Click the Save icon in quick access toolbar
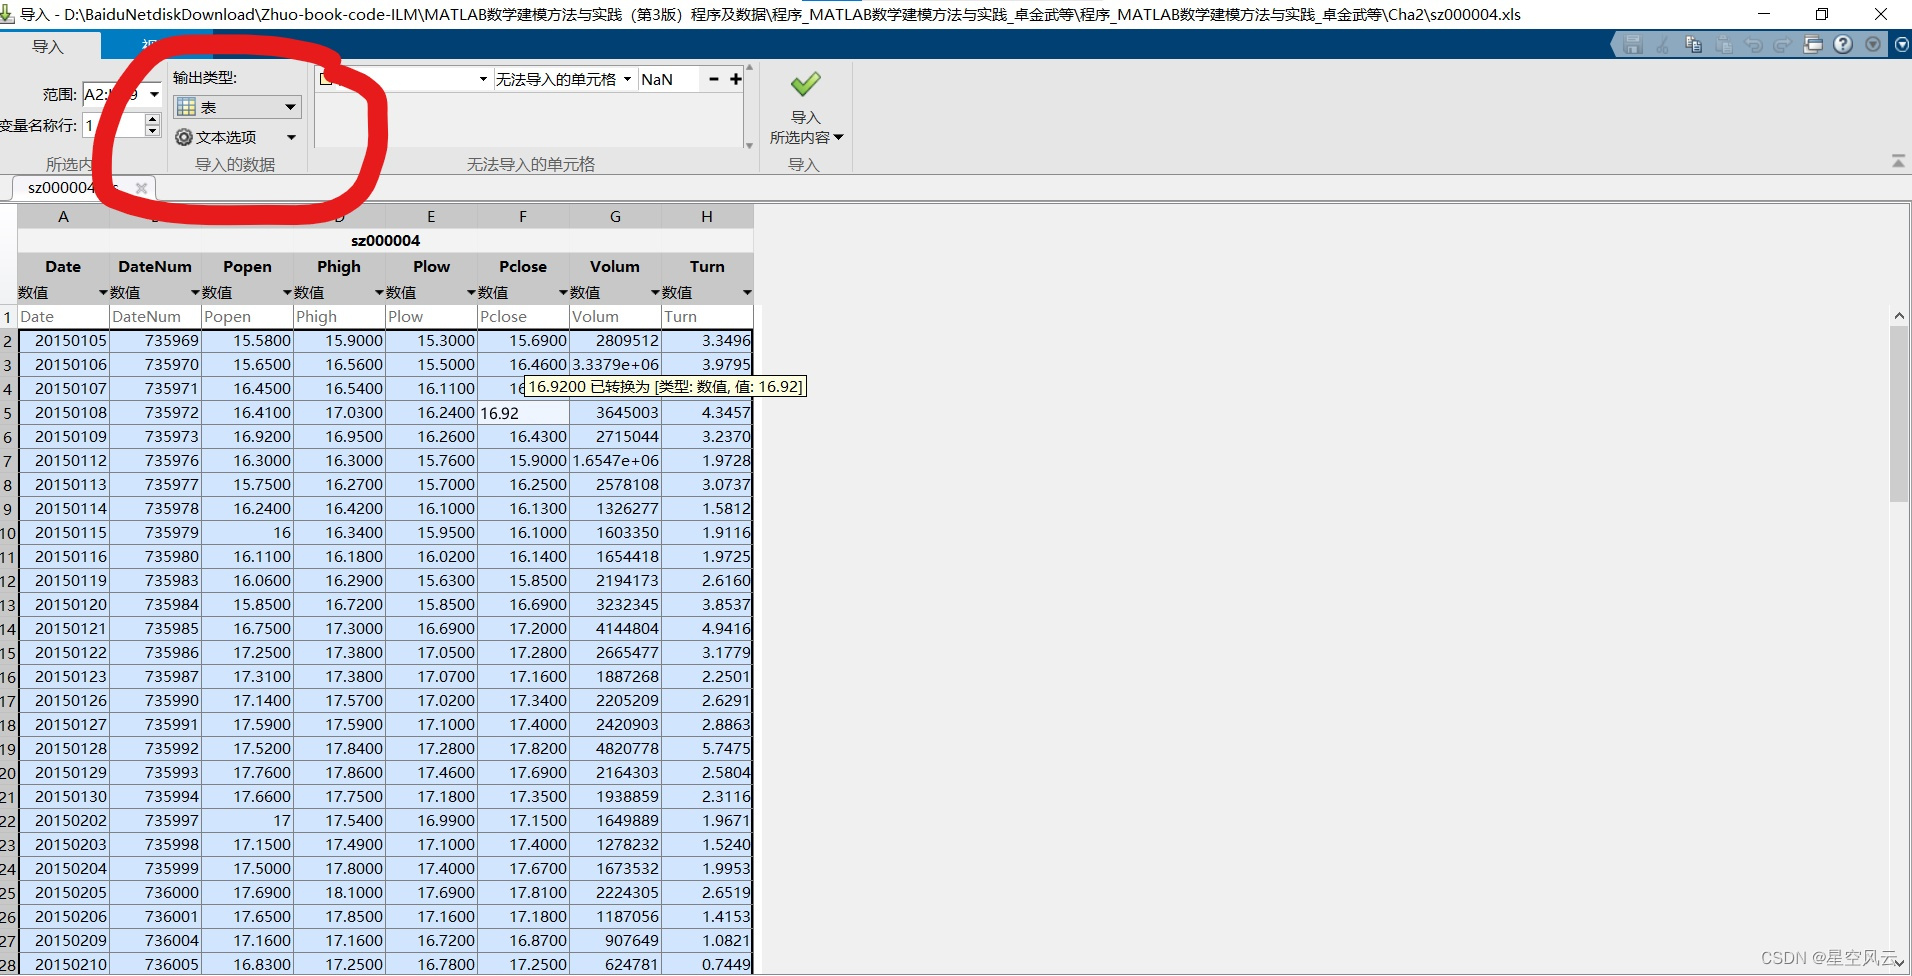The image size is (1912, 976). click(x=1633, y=45)
